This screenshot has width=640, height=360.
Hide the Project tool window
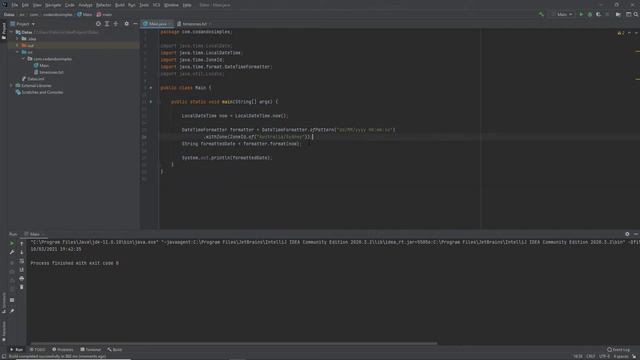[136, 24]
